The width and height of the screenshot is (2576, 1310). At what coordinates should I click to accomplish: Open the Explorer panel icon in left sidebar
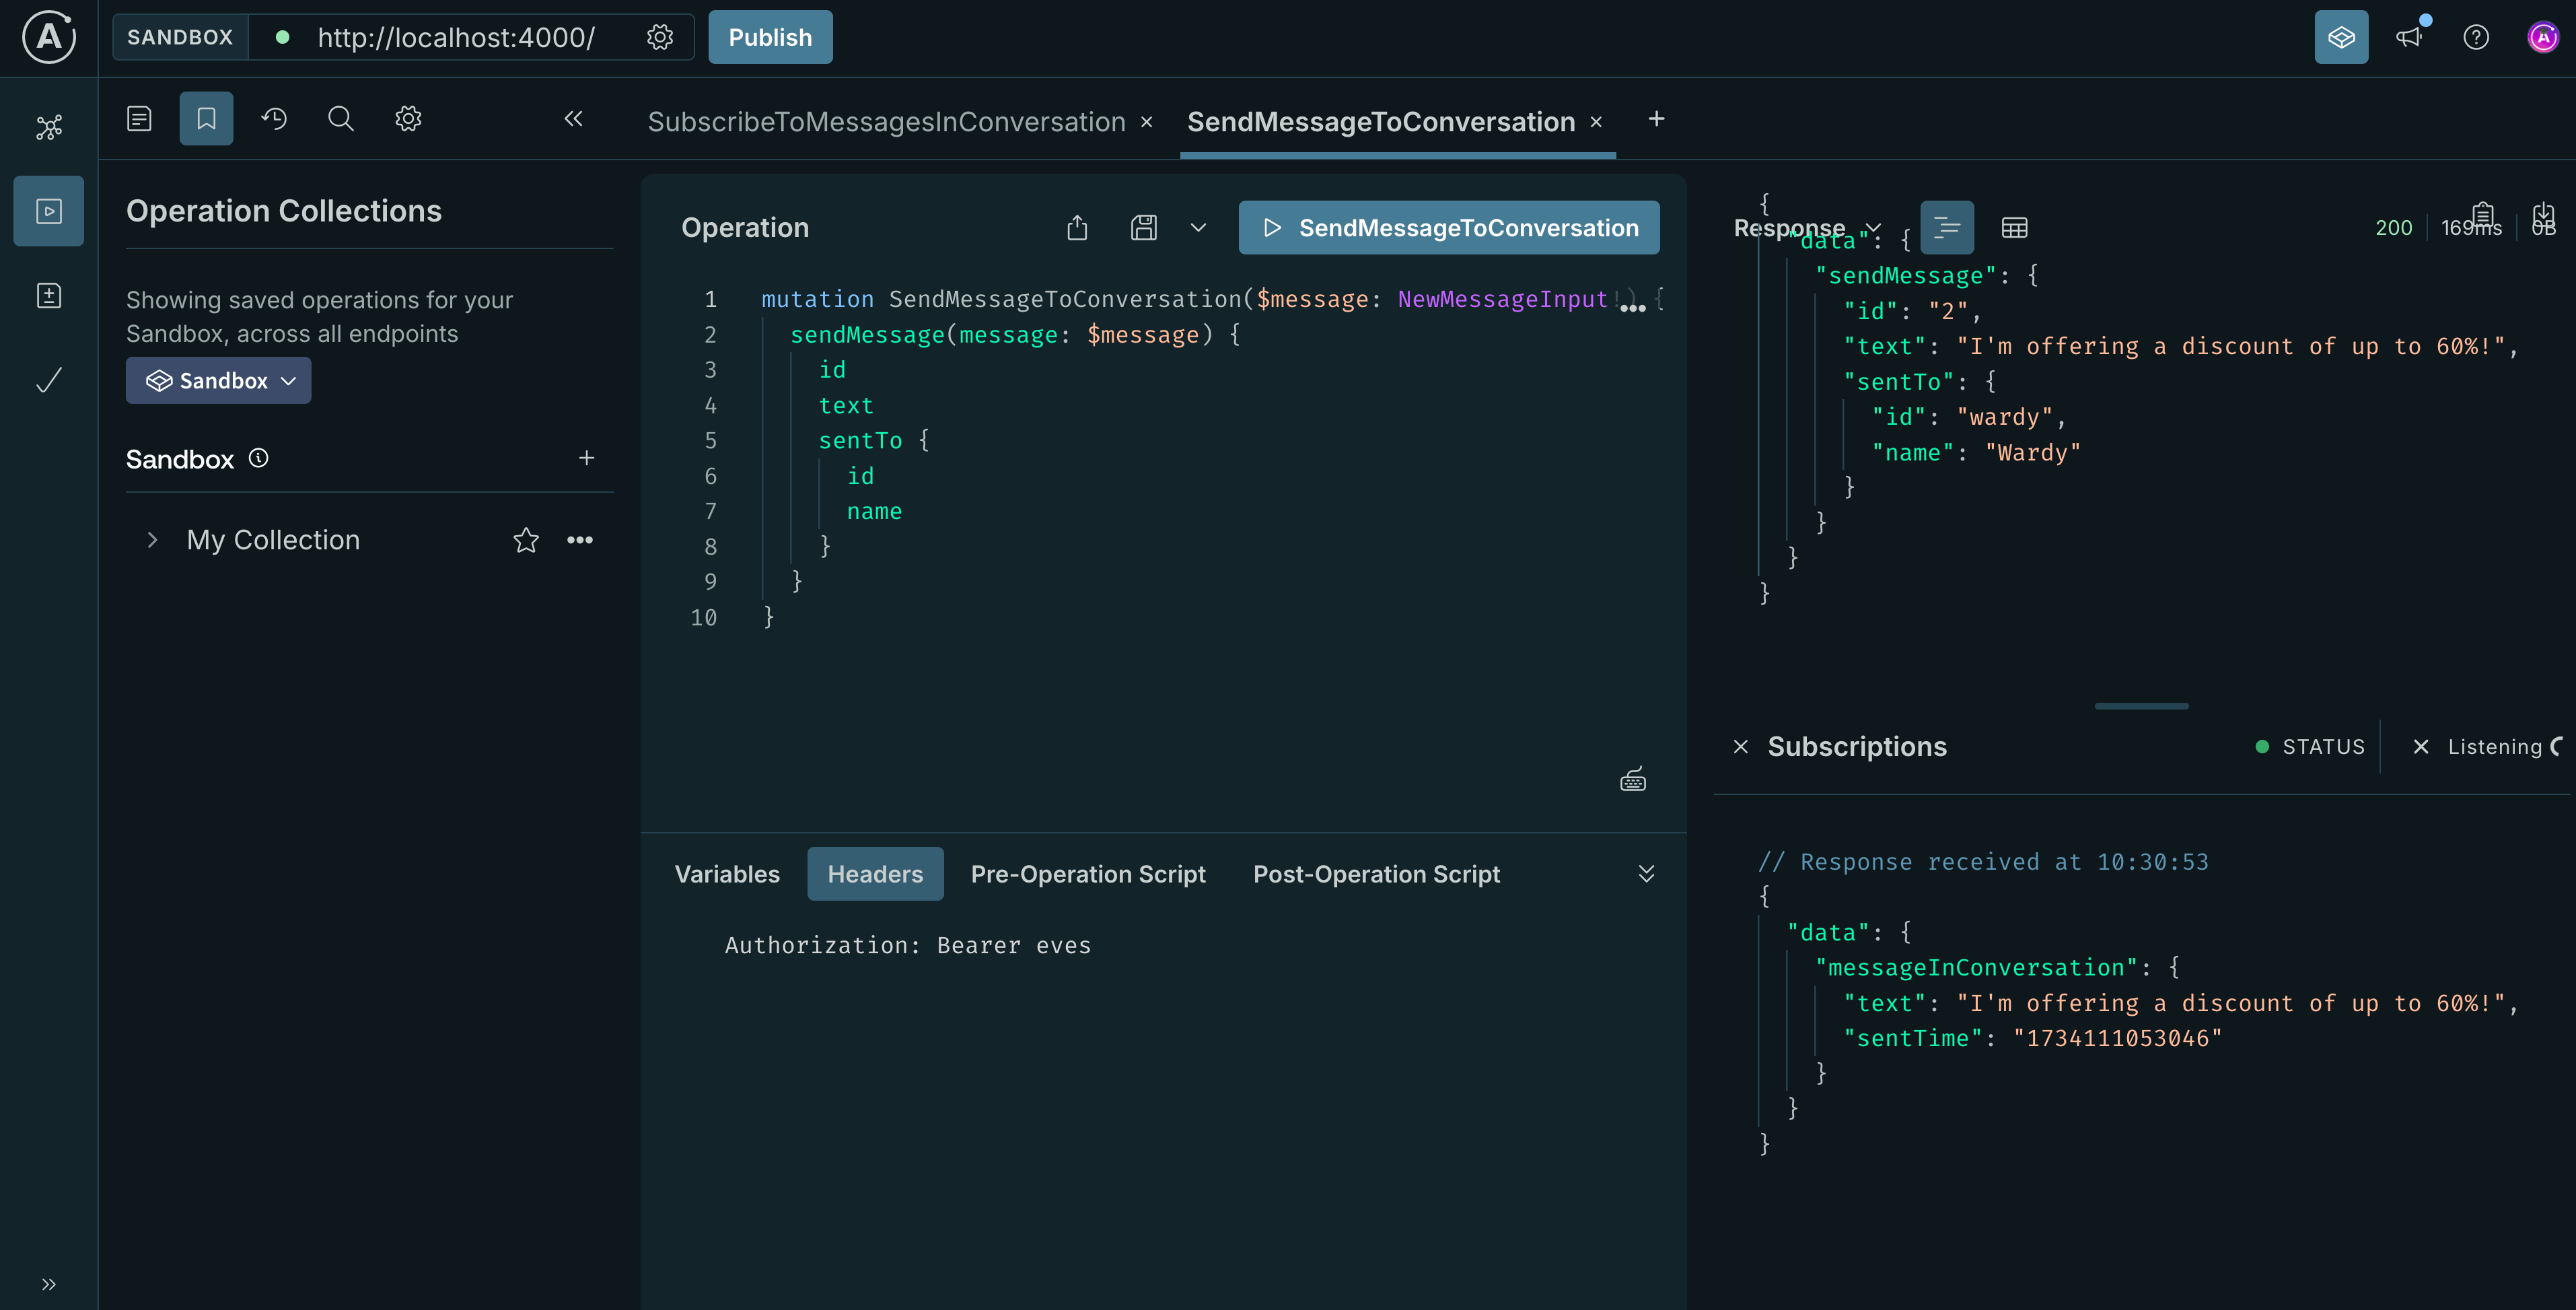tap(48, 210)
